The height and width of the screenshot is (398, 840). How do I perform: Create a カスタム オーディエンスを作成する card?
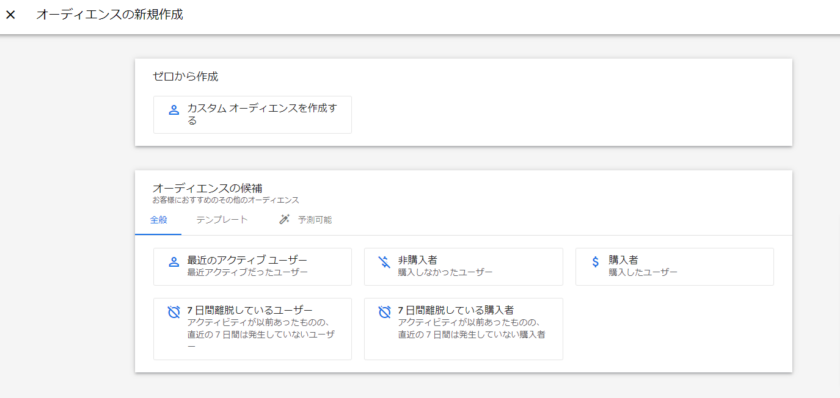pos(252,115)
